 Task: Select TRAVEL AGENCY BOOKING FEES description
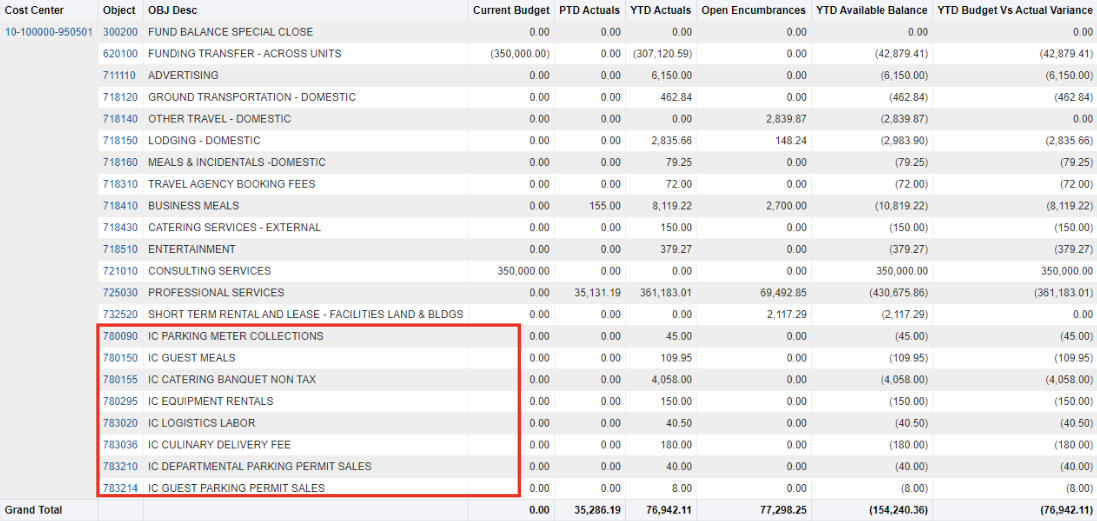(232, 184)
